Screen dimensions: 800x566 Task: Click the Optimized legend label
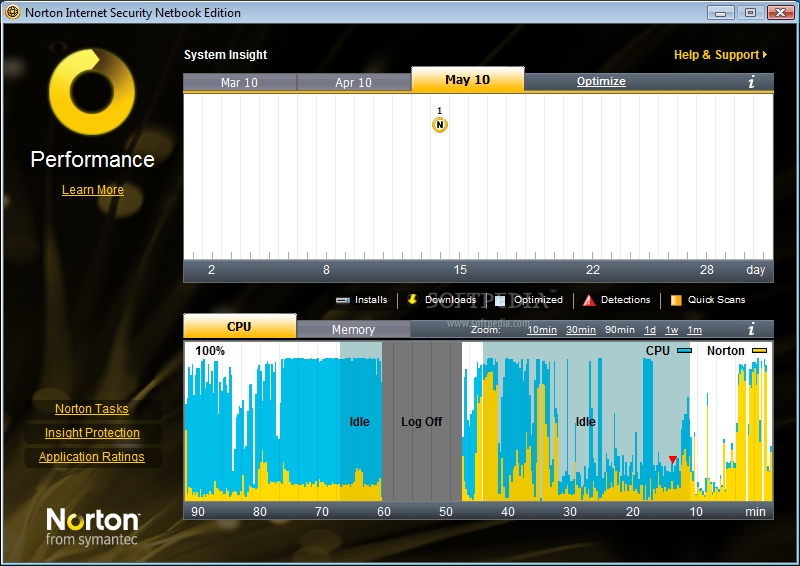click(x=538, y=300)
